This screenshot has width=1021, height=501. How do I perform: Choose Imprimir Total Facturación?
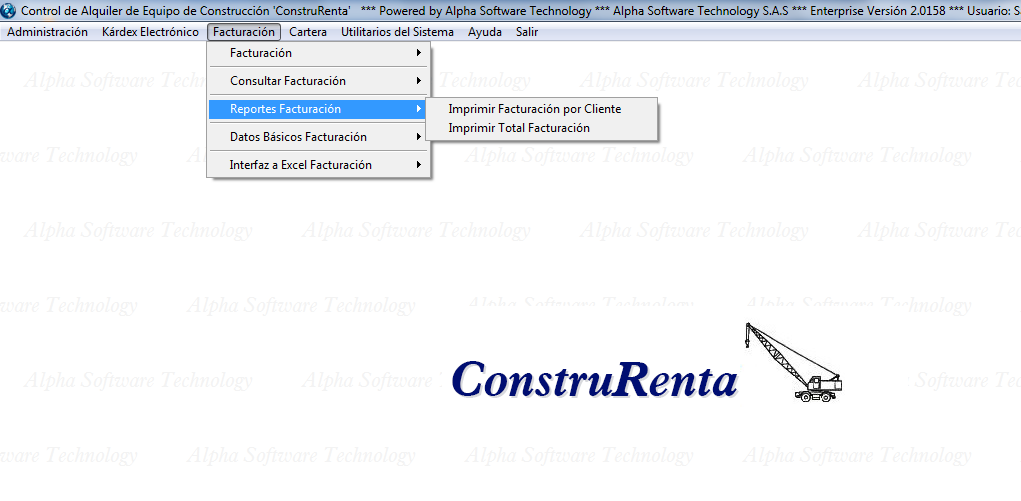pos(518,128)
